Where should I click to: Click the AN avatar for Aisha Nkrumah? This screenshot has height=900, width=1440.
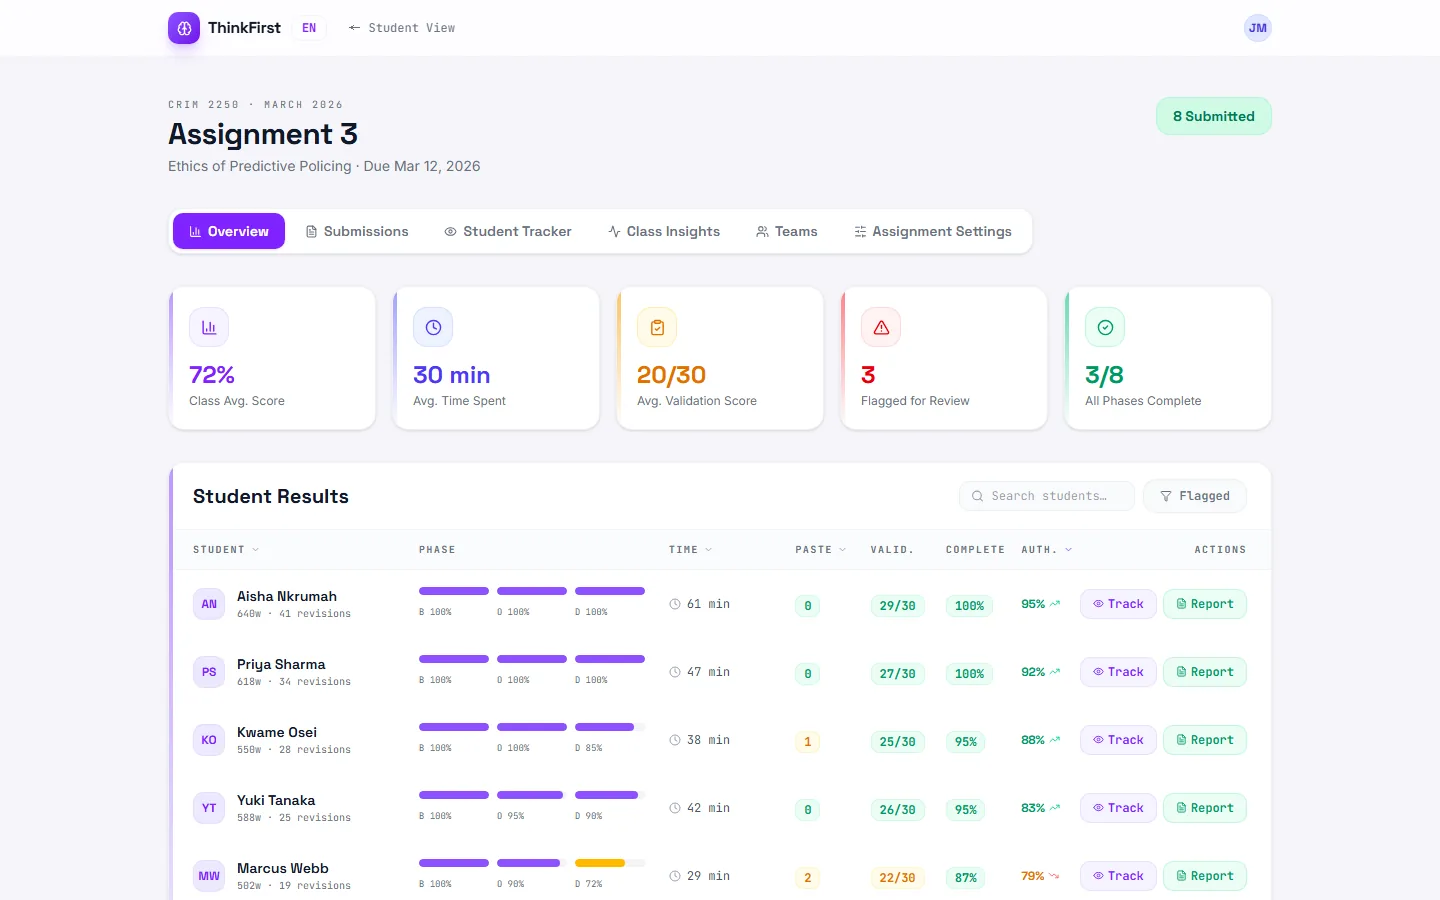point(209,604)
